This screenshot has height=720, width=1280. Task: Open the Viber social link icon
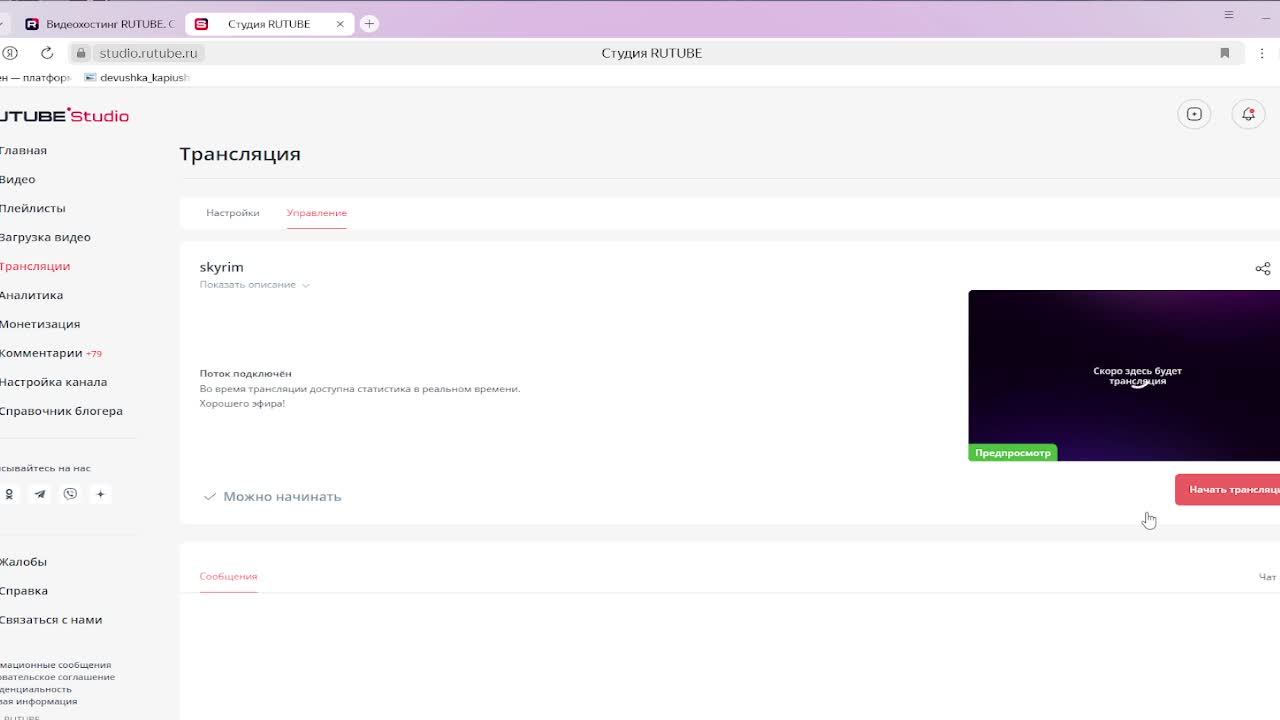point(70,494)
